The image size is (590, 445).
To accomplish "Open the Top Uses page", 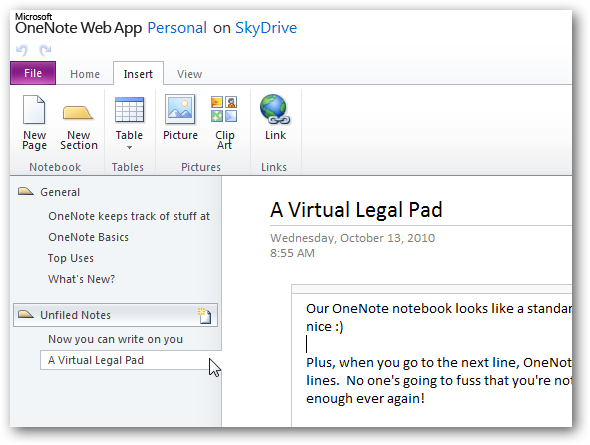I will click(x=71, y=258).
